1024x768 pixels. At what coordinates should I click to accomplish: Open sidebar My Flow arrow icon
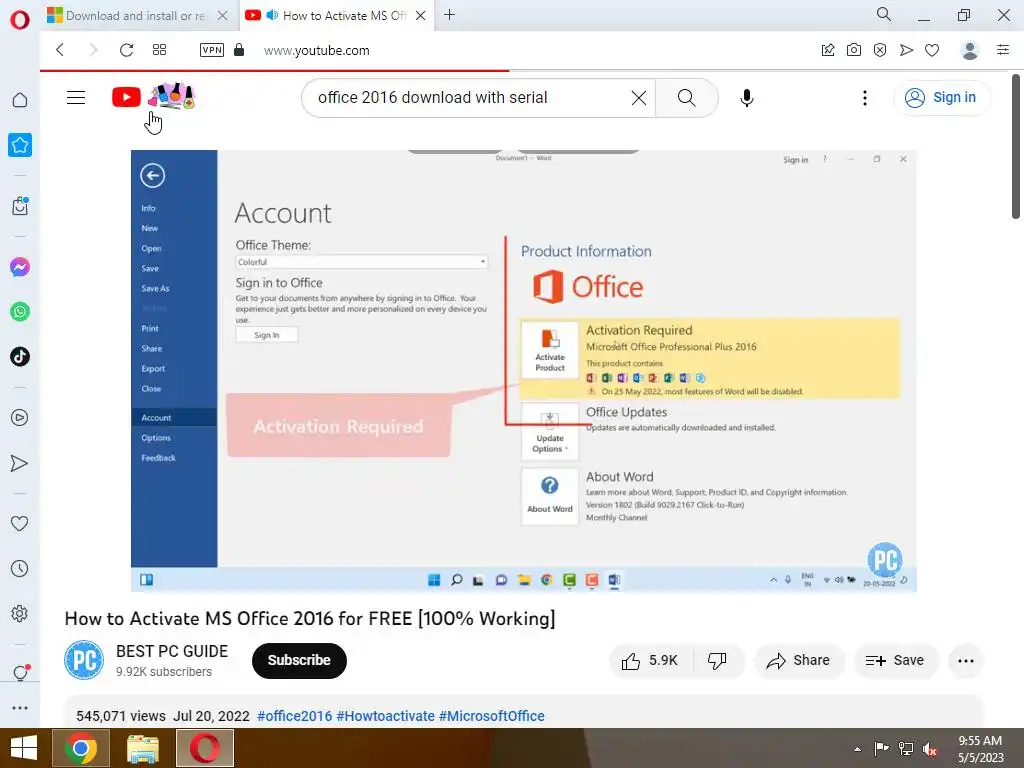point(20,463)
